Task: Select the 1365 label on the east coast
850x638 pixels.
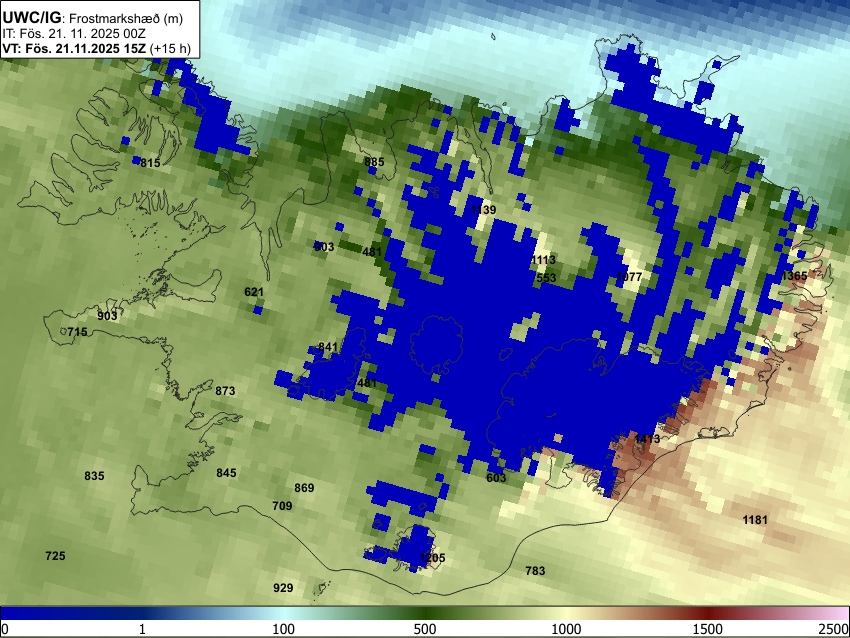Action: coord(794,276)
